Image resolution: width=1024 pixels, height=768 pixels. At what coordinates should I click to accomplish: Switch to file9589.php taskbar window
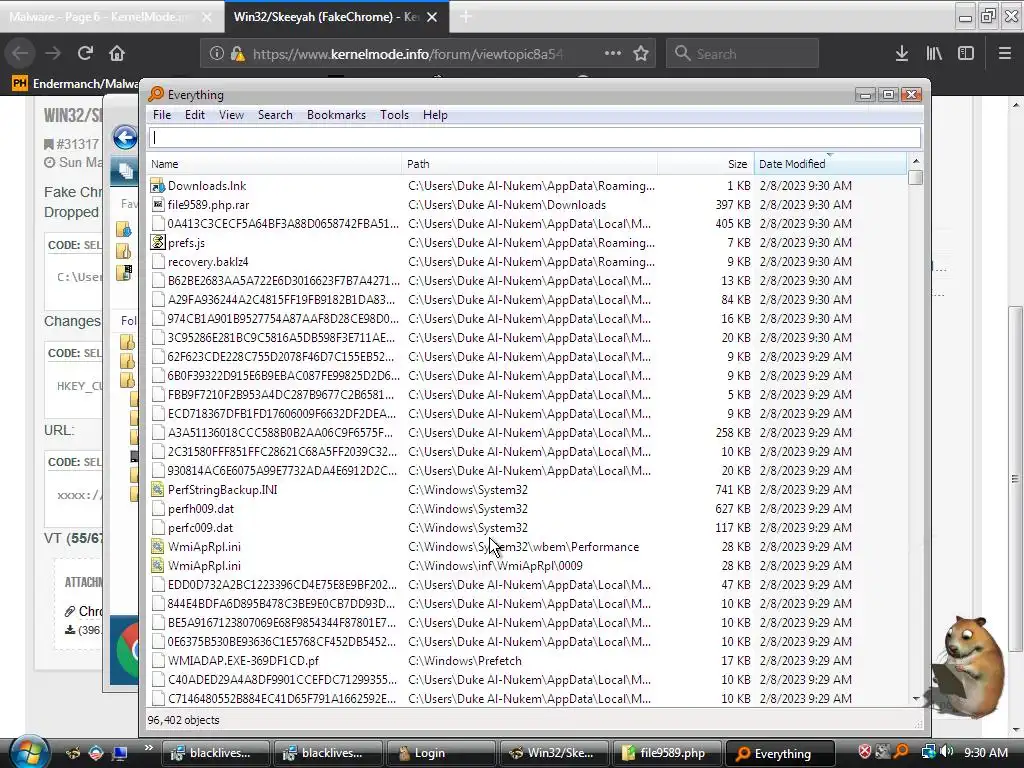click(667, 753)
